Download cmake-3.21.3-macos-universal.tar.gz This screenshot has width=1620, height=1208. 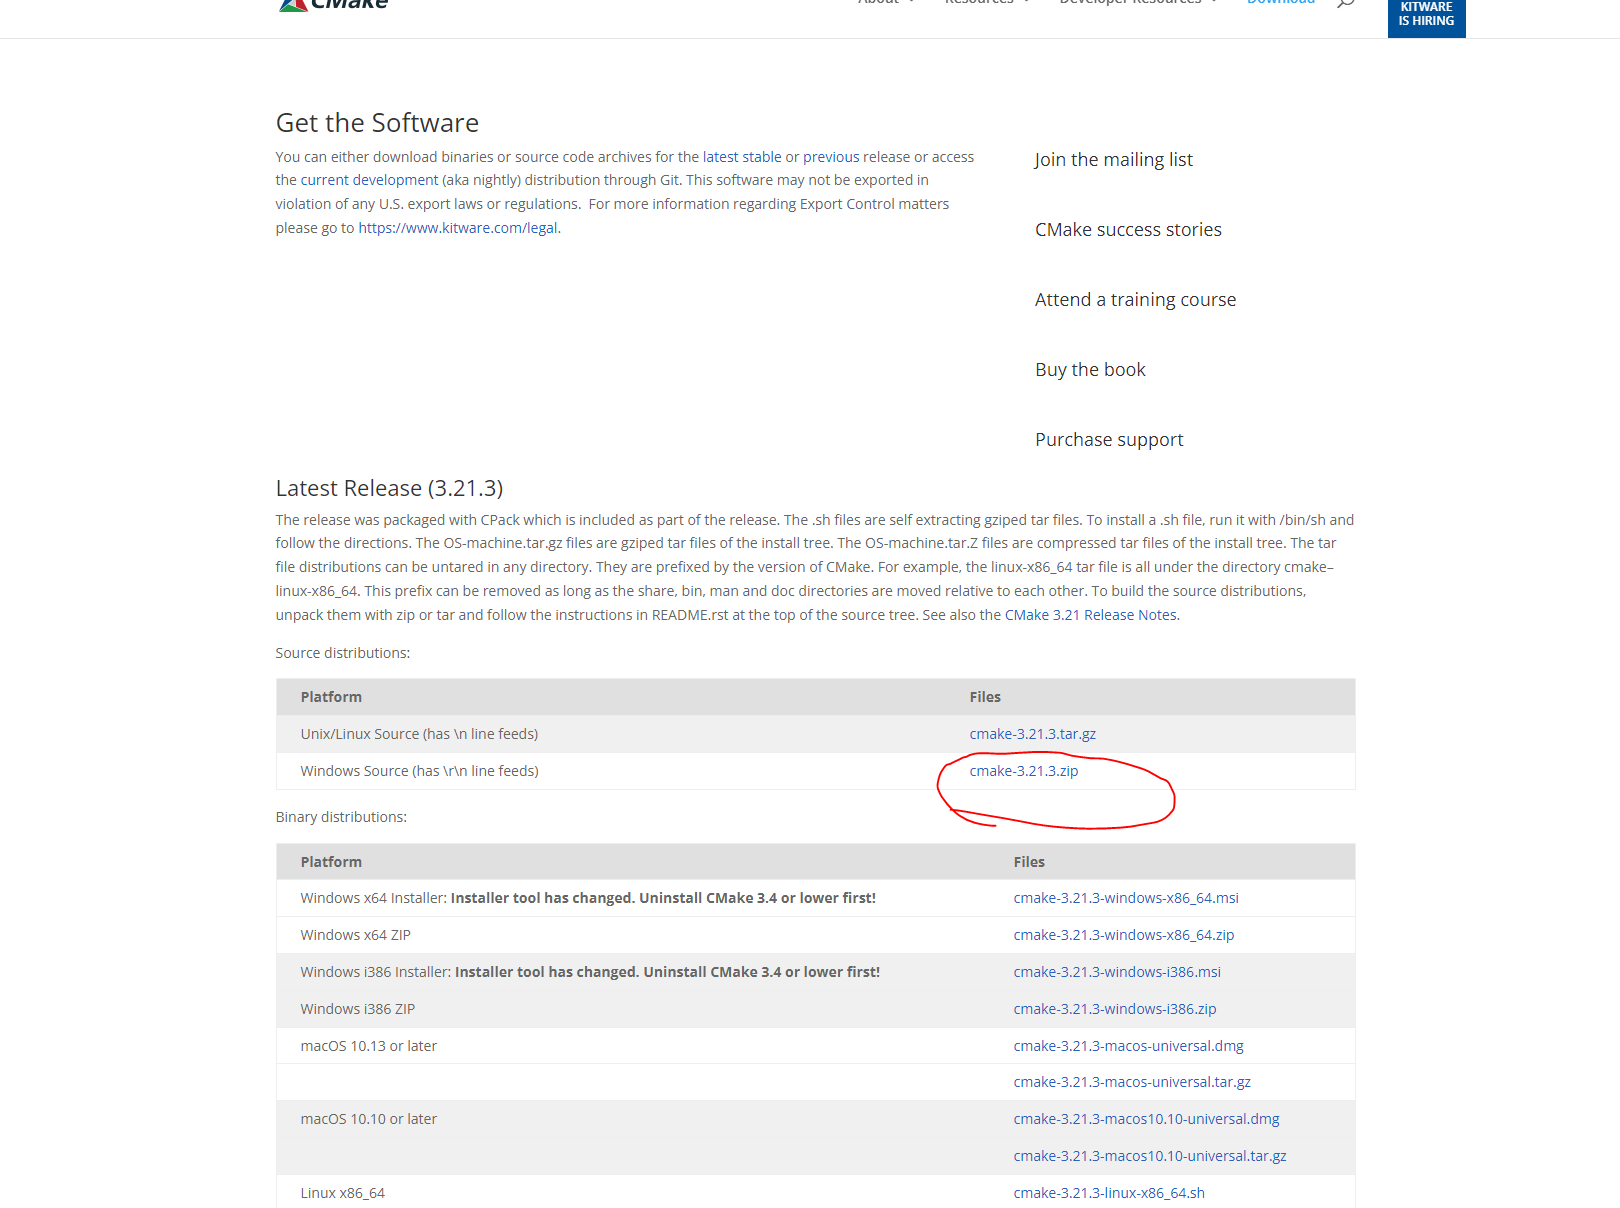1132,1082
